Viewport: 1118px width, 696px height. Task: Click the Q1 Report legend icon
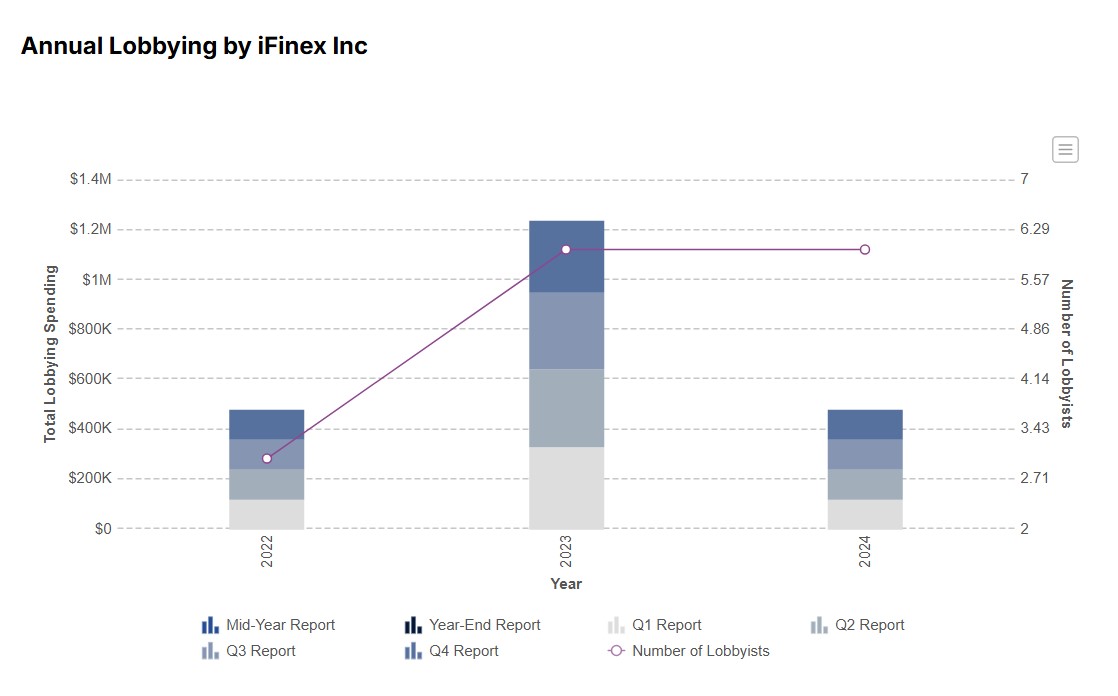[x=616, y=625]
